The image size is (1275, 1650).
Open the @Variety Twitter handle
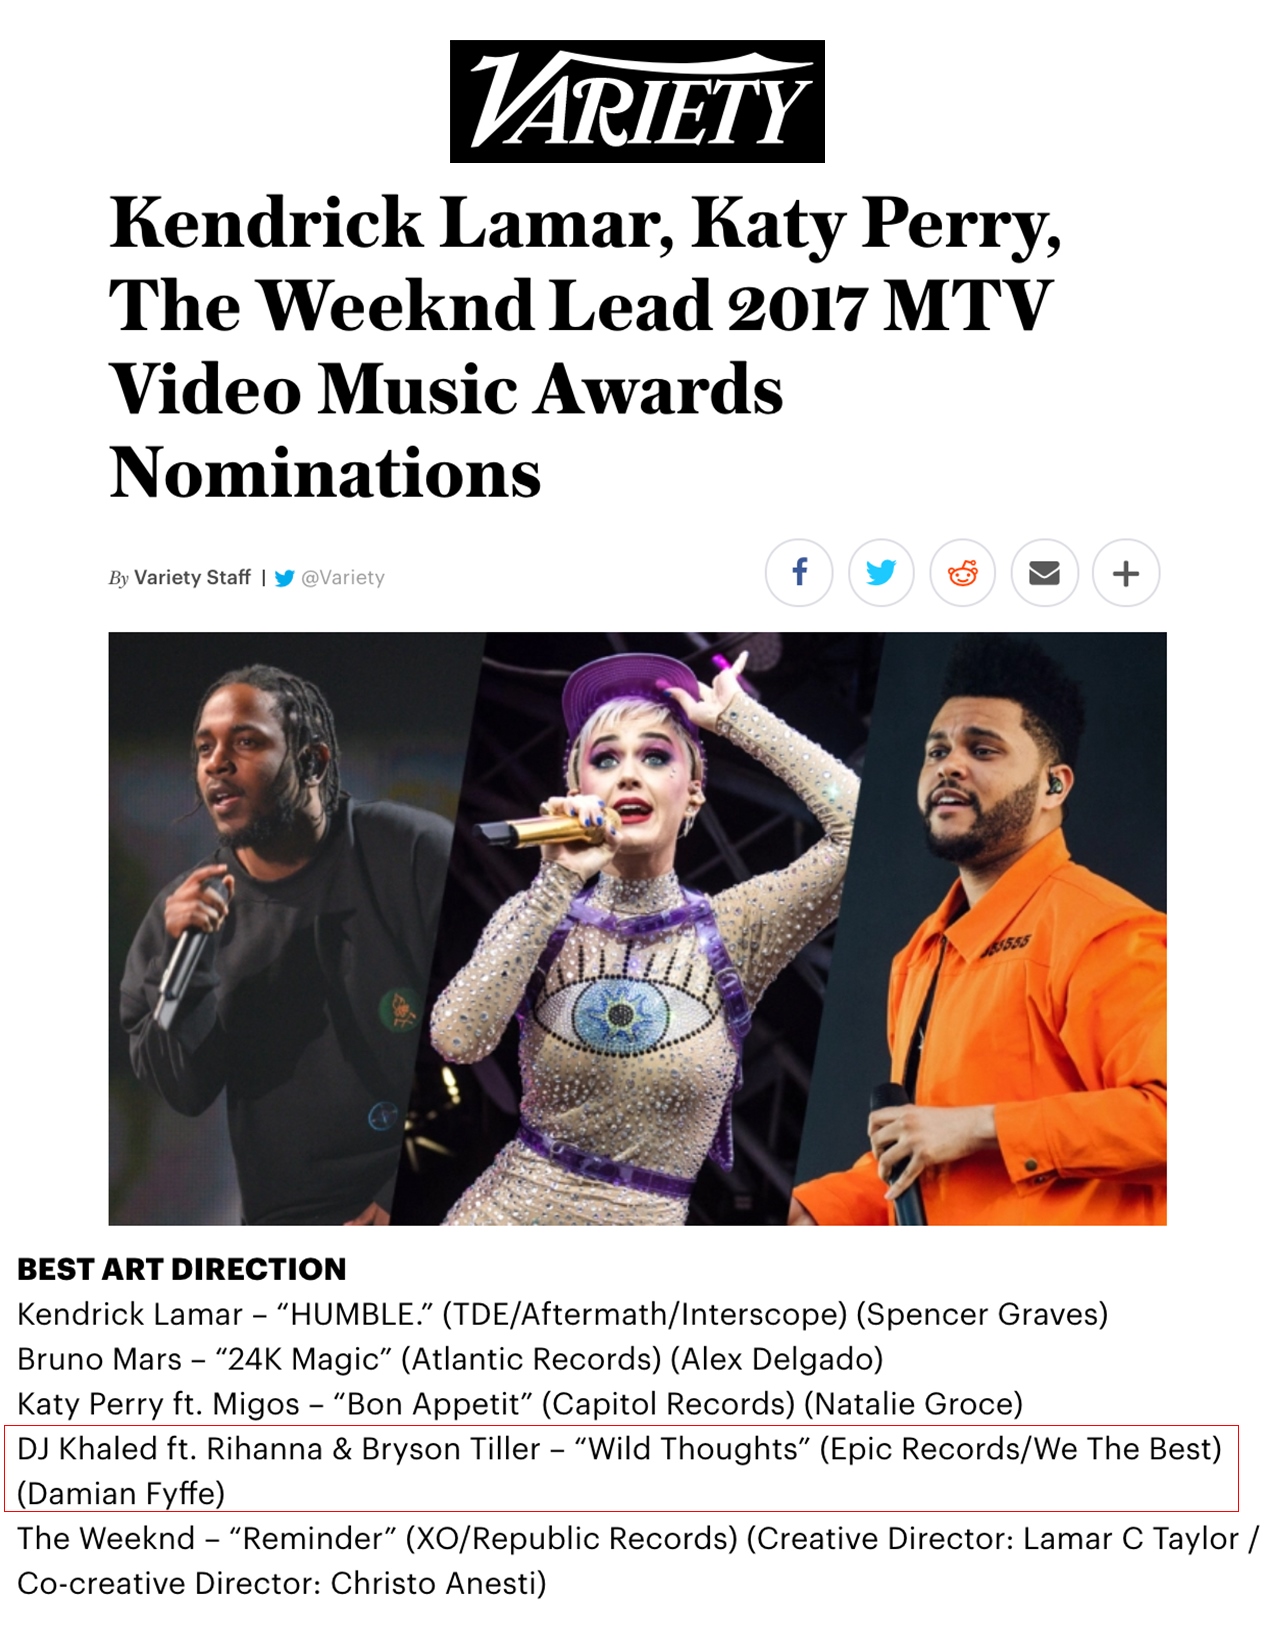point(343,577)
